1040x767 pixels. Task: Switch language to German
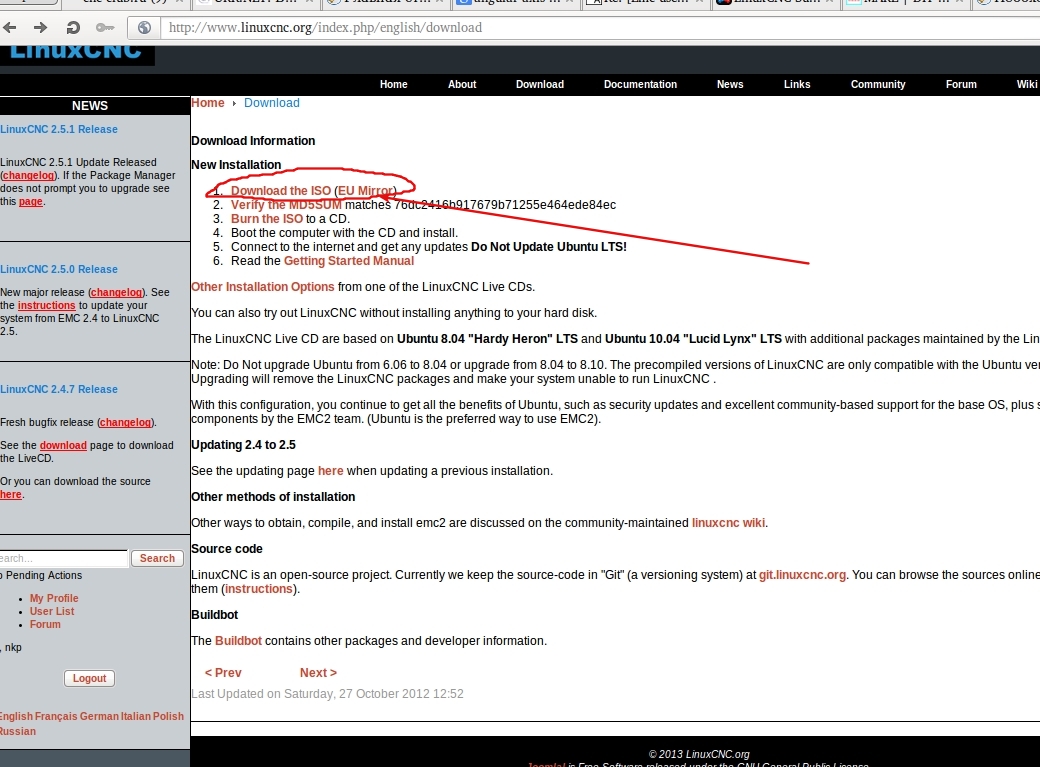pyautogui.click(x=99, y=717)
